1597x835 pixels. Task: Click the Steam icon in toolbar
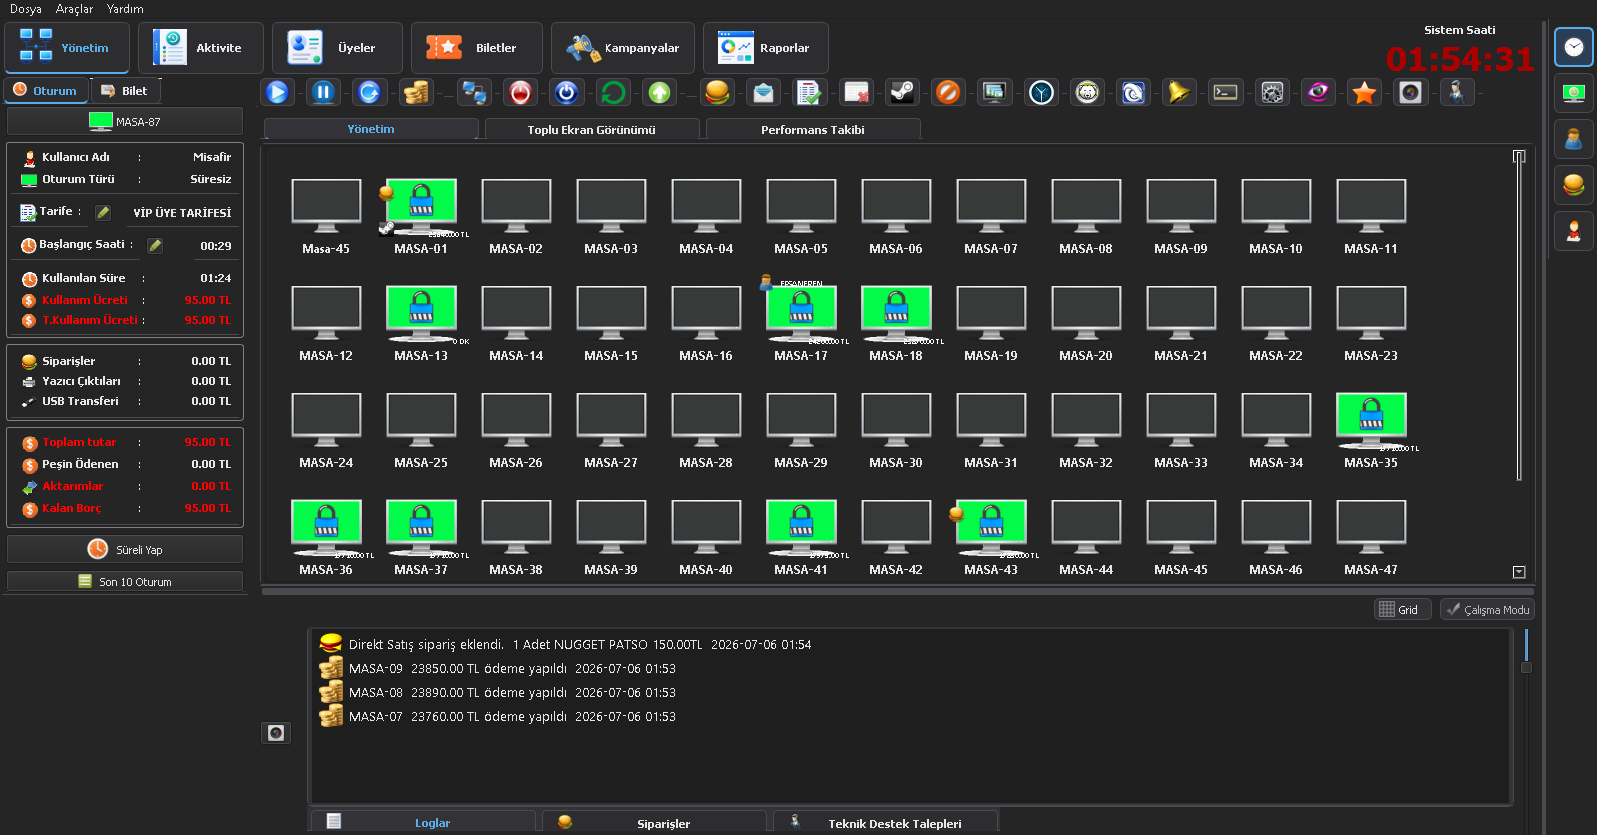point(902,92)
